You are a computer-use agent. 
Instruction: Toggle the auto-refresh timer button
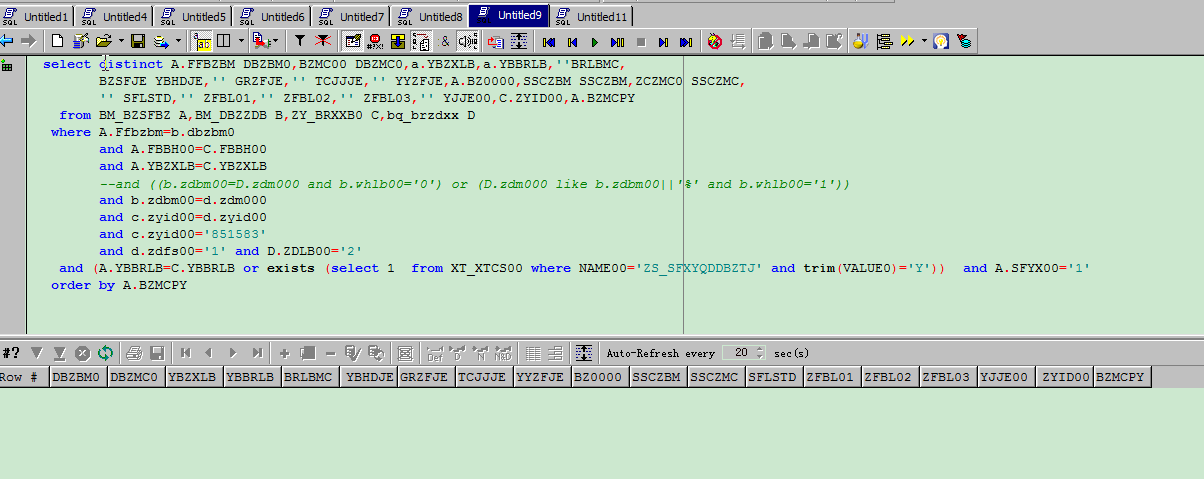pos(584,353)
